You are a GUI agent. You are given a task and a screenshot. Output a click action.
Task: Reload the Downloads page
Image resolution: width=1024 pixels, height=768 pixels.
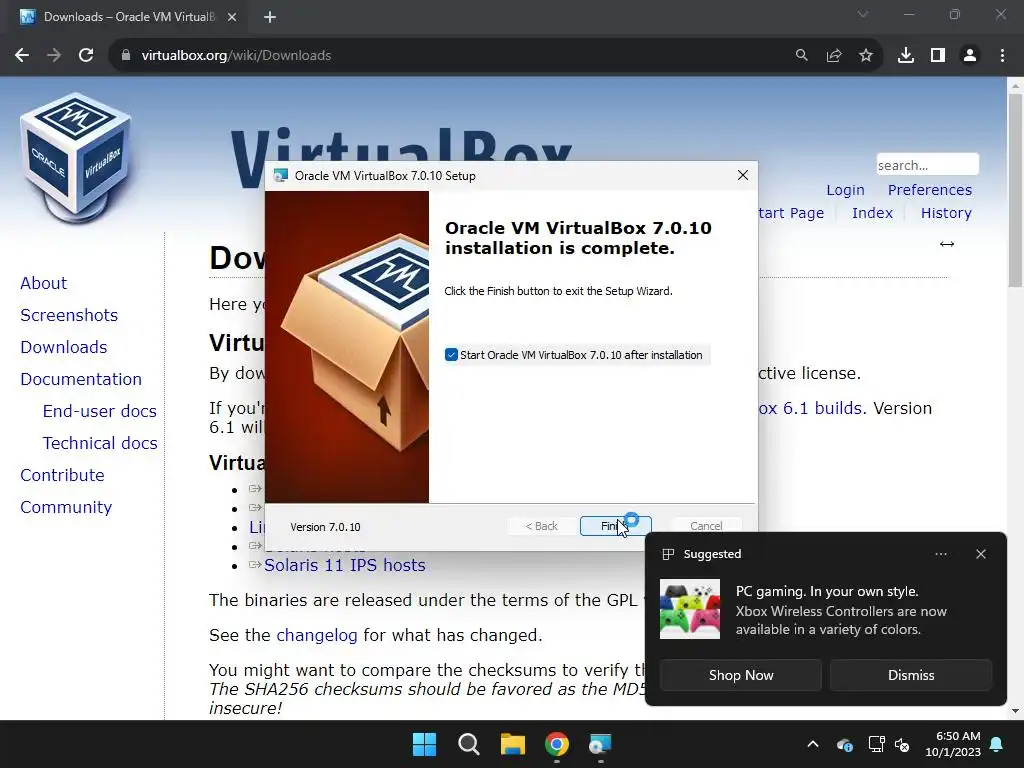(86, 56)
